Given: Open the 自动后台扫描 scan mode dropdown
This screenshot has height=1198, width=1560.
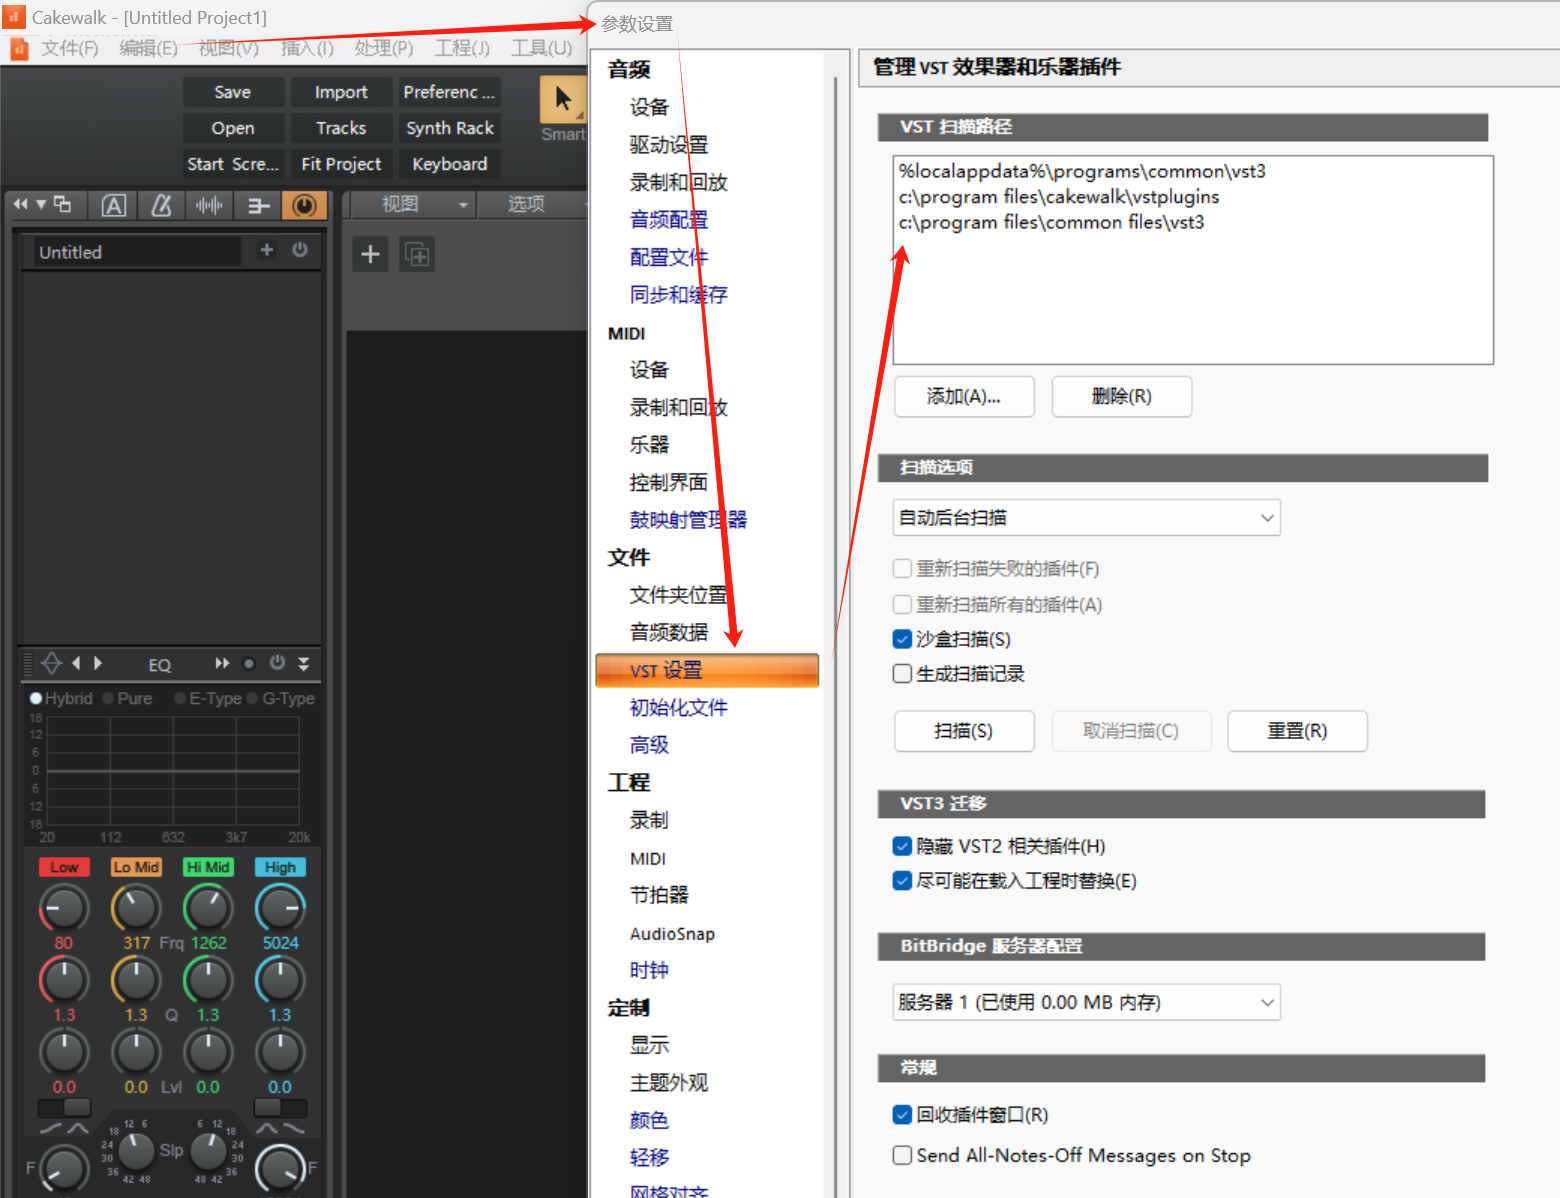Looking at the screenshot, I should click(x=1086, y=517).
